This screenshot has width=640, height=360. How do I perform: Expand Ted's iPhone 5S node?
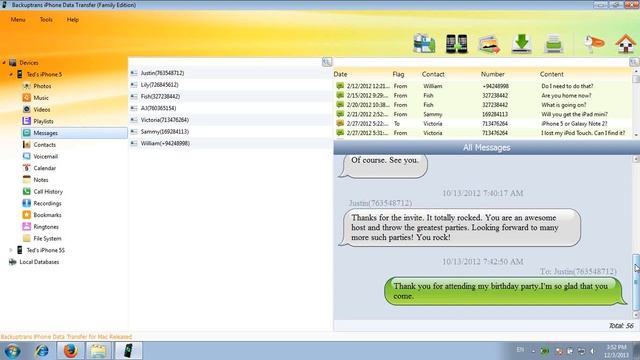click(x=11, y=250)
